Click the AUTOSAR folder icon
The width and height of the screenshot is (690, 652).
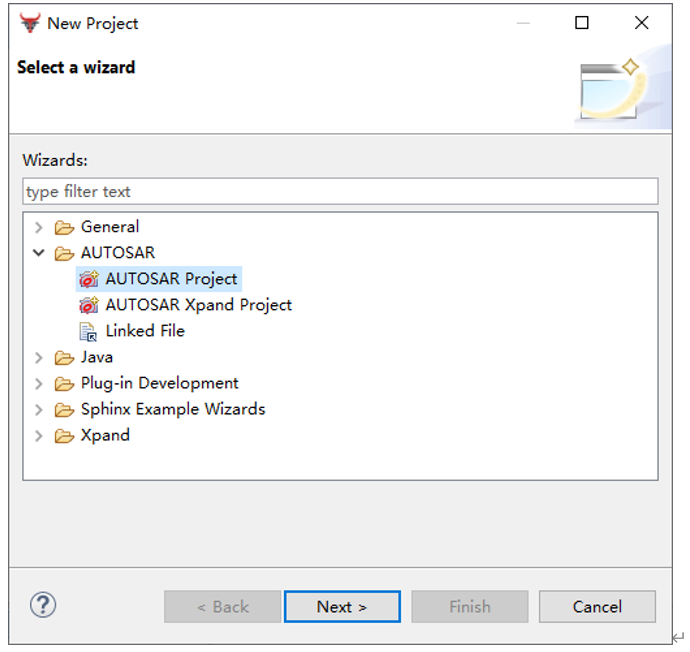(x=64, y=253)
